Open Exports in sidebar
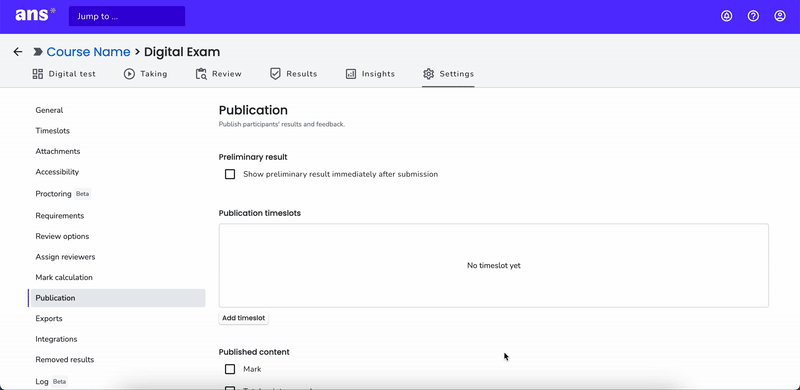800x390 pixels. point(49,319)
